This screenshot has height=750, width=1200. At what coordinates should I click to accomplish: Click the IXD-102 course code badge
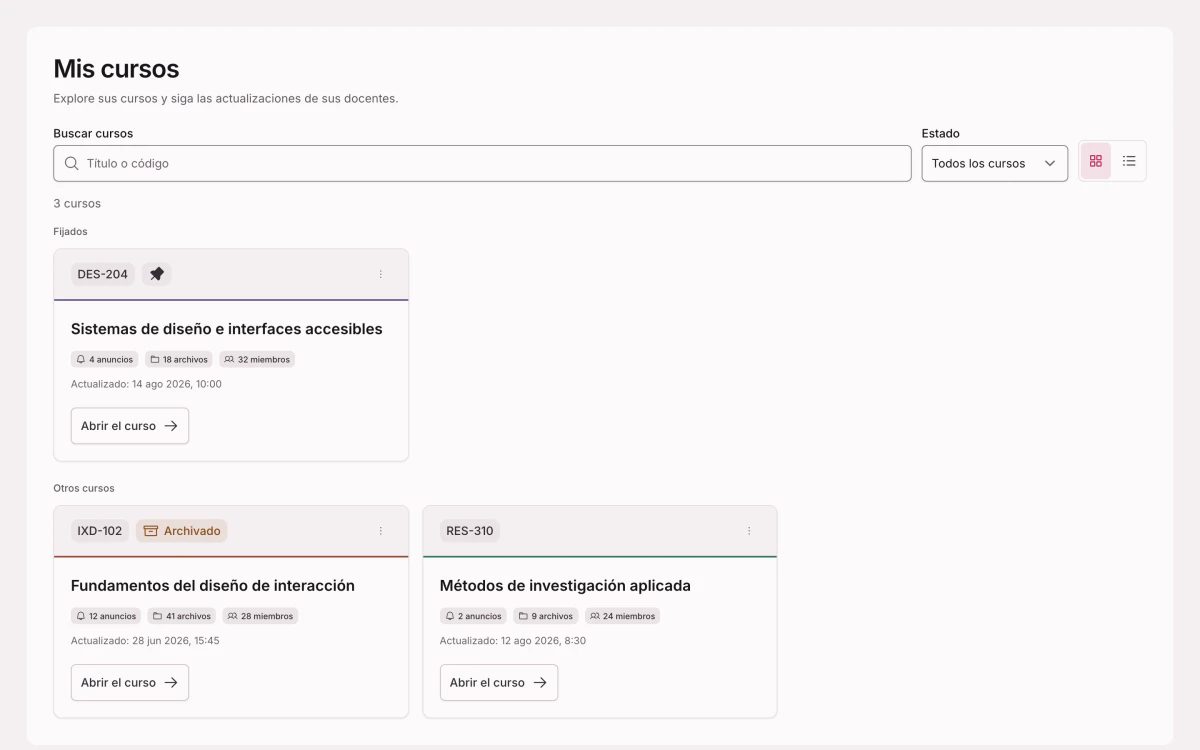click(x=100, y=531)
